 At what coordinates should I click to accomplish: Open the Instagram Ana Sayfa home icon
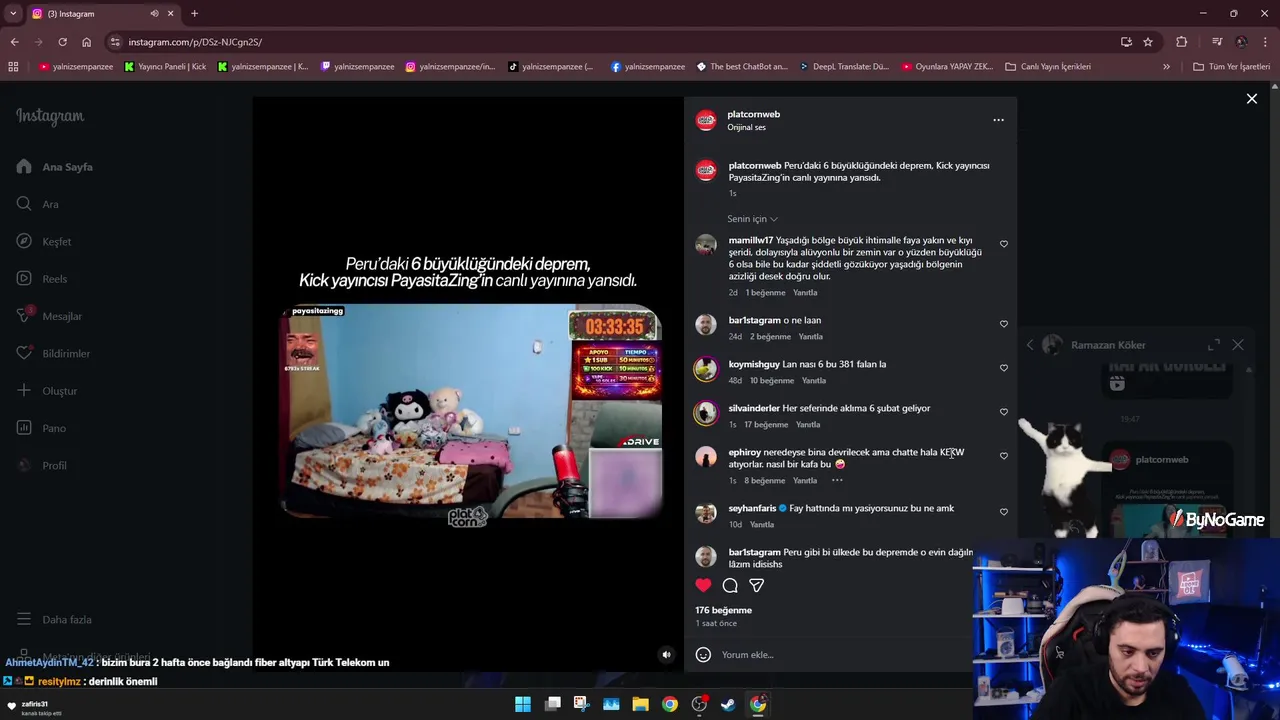24,167
